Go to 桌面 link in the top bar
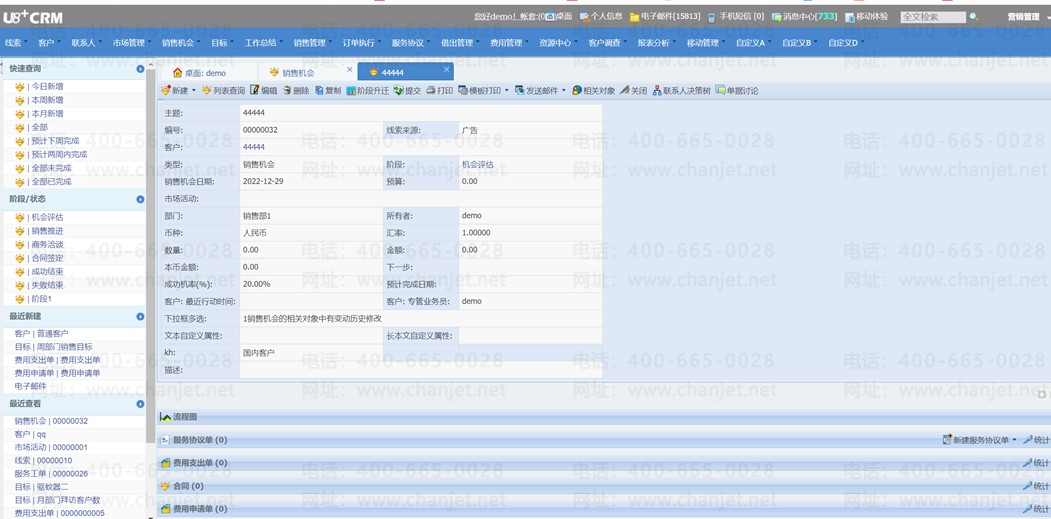The image size is (1051, 519). point(559,17)
